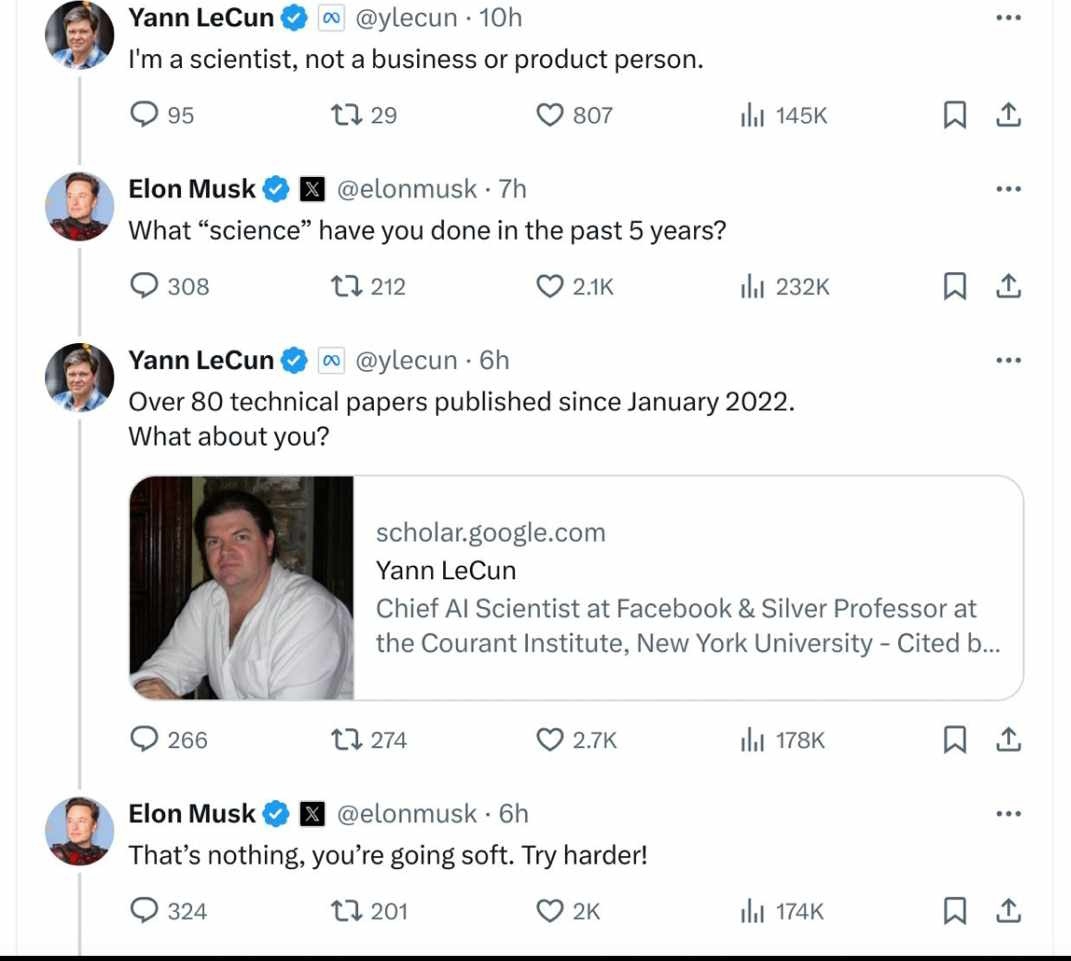Open Yann LeCun's profile avatar on top tweet
The width and height of the screenshot is (1071, 961).
[78, 36]
